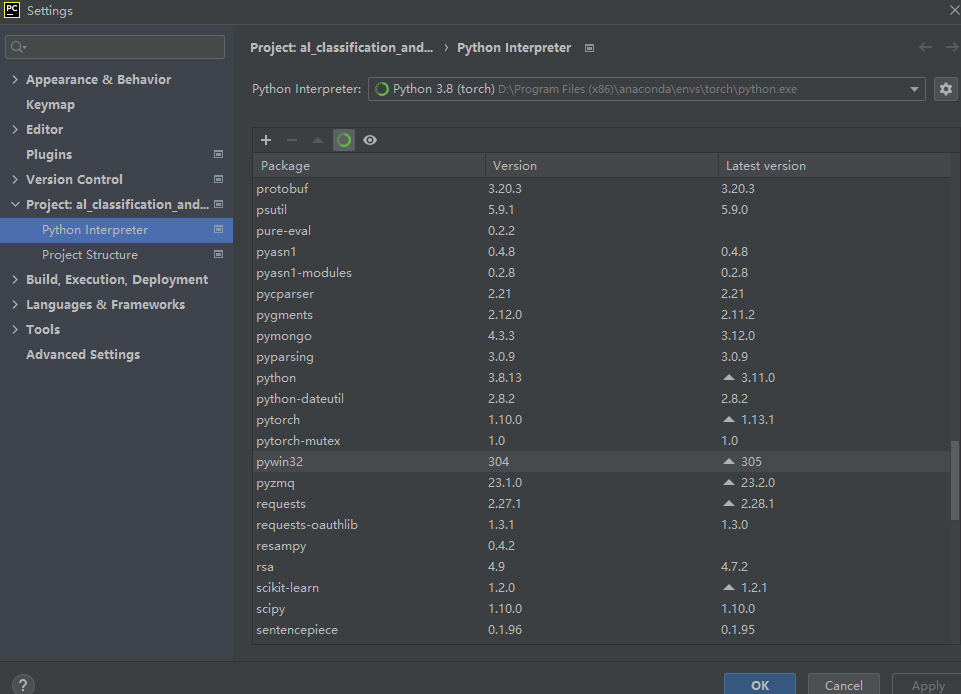This screenshot has height=694, width=961.
Task: Open the Python Interpreter dropdown
Action: tap(914, 89)
